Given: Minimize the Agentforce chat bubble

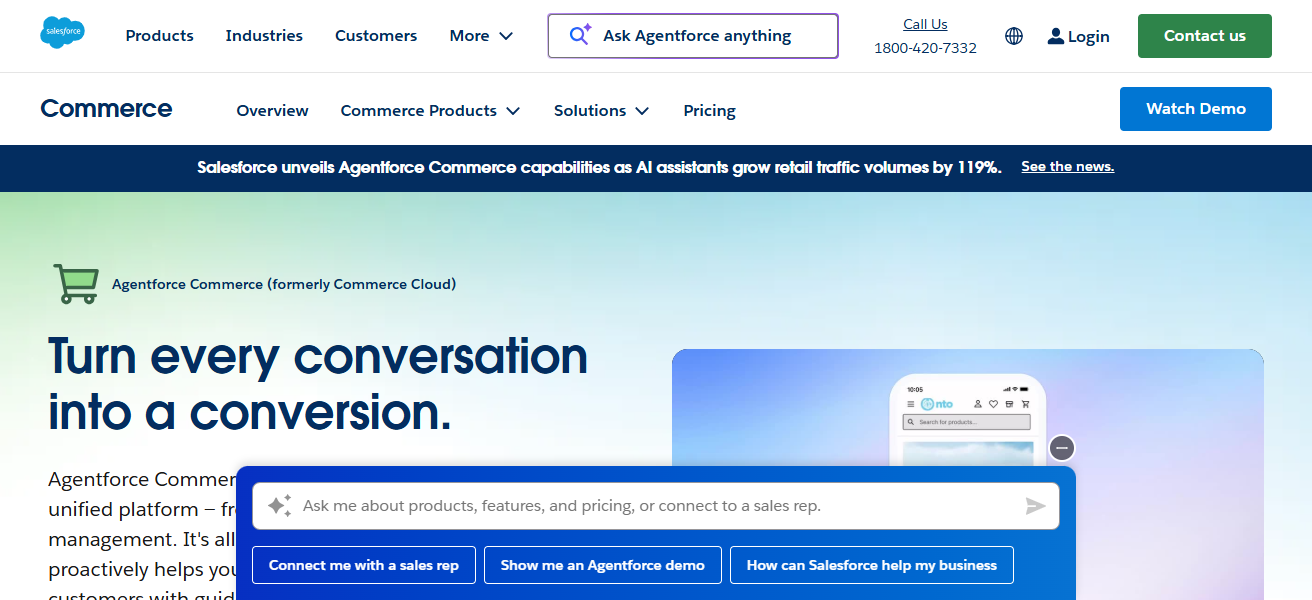Looking at the screenshot, I should point(1061,448).
